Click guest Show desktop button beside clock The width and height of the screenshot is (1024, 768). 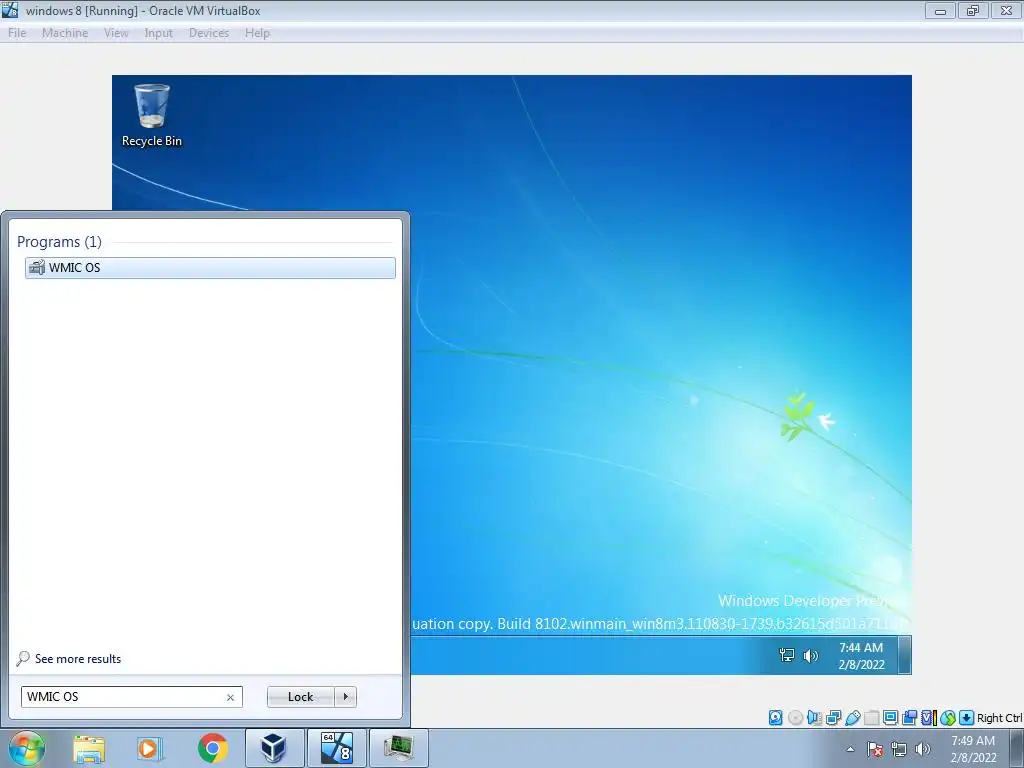coord(904,654)
